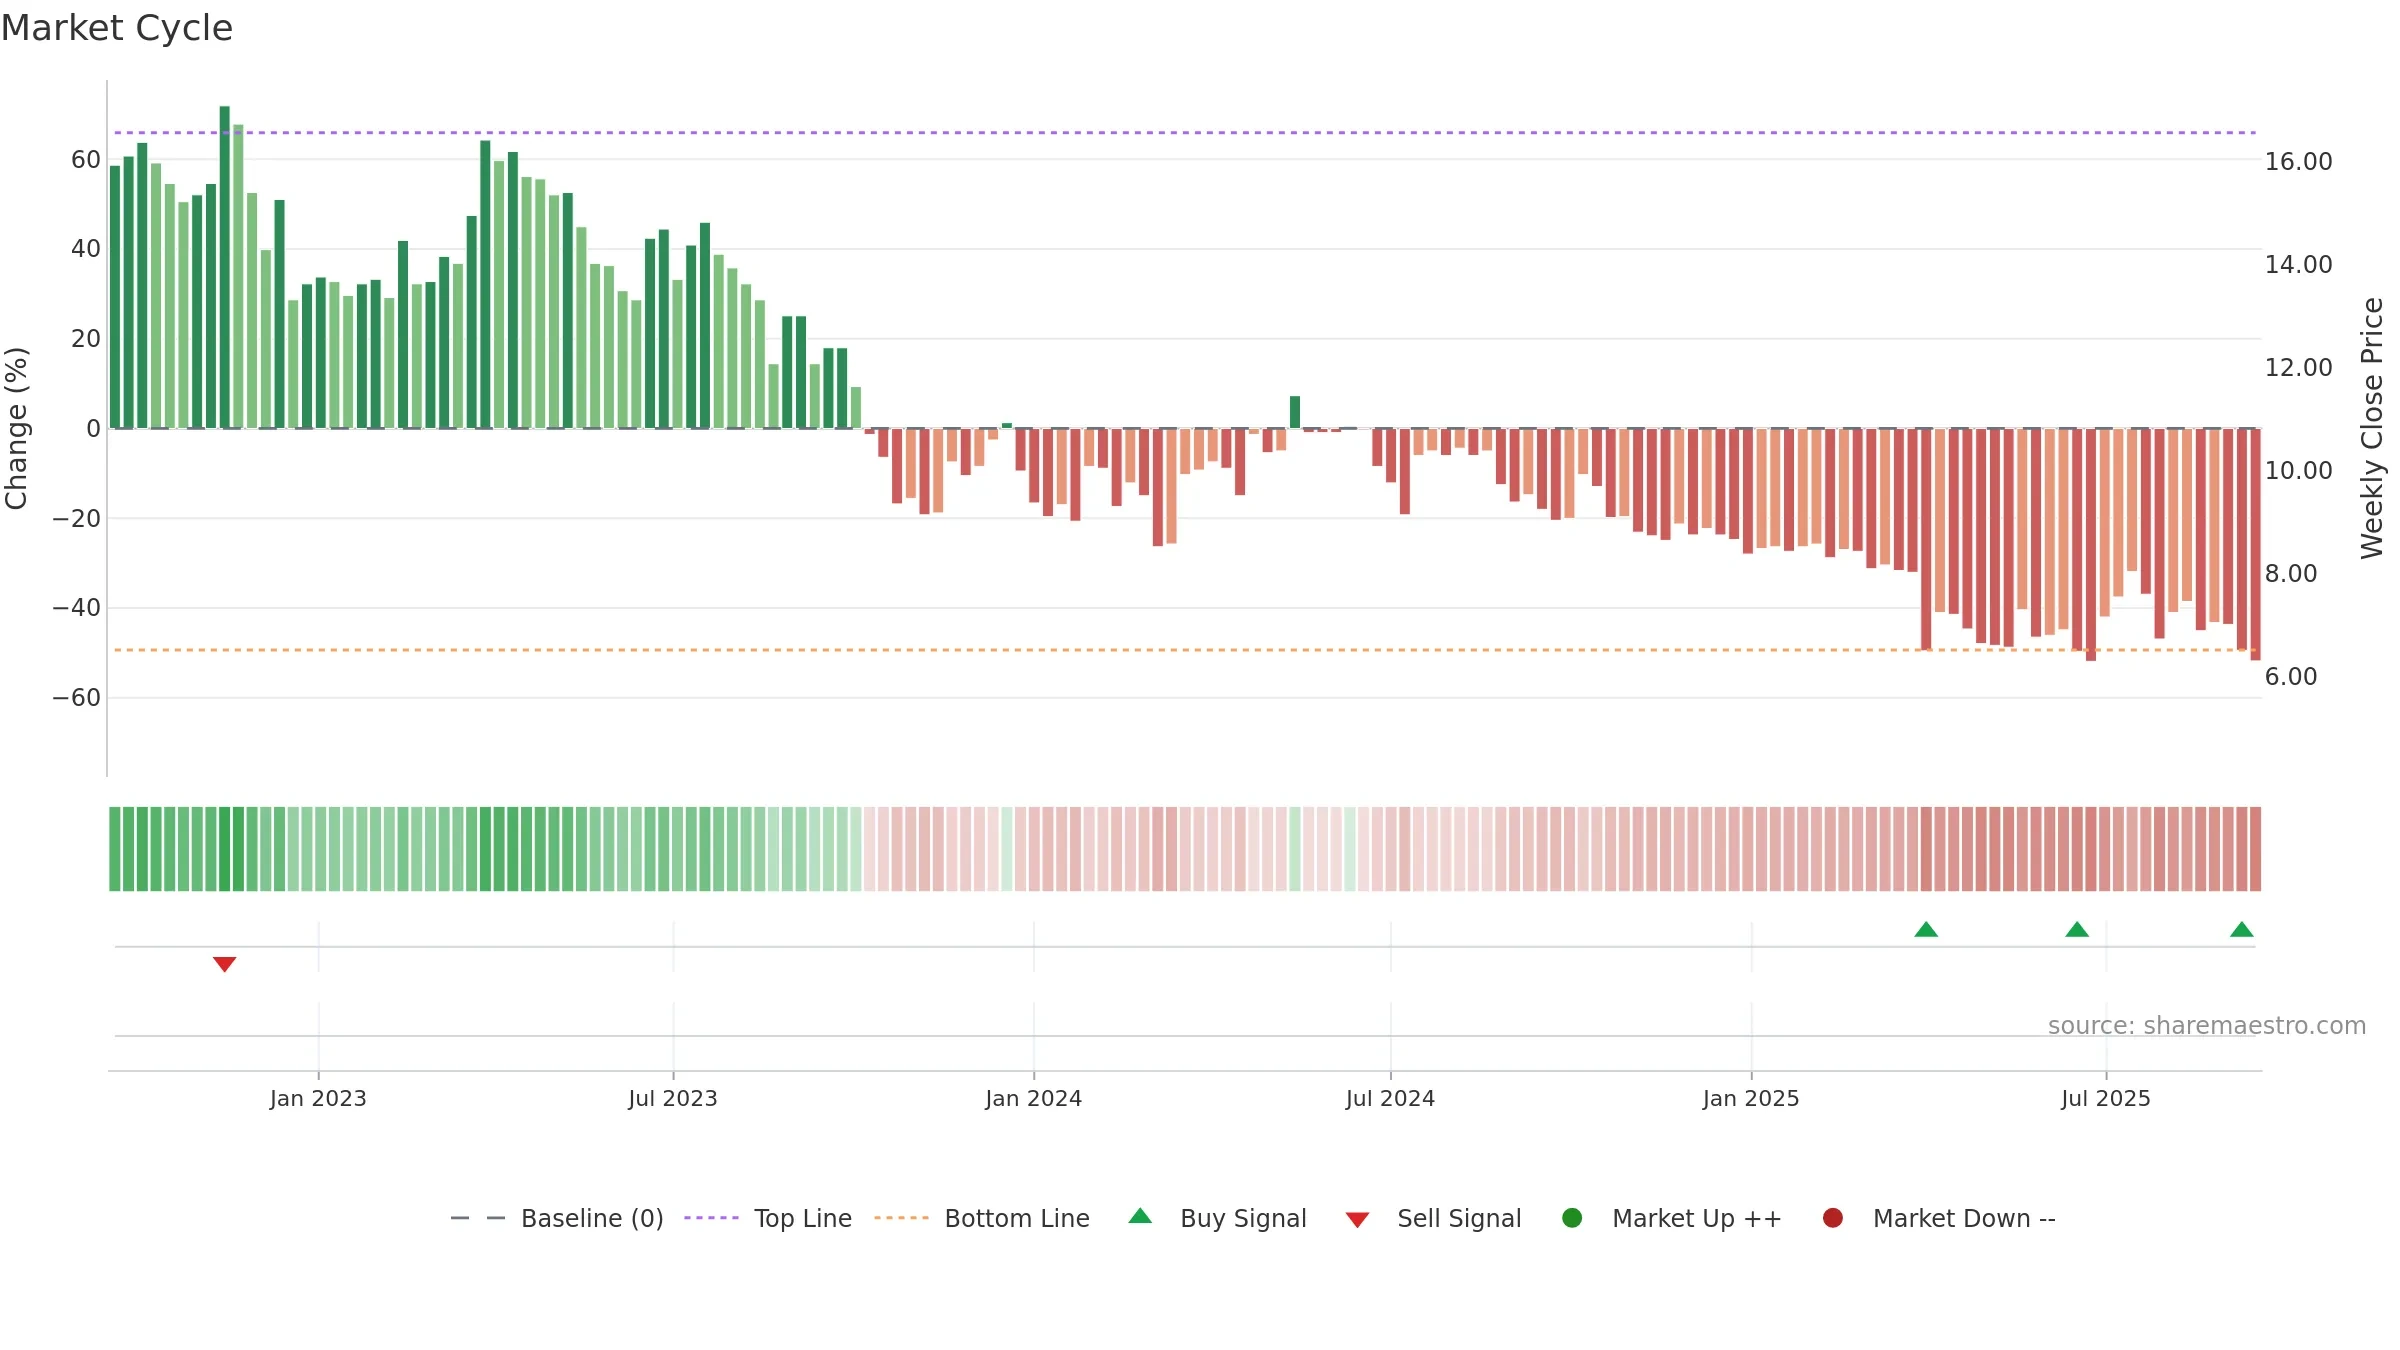Toggle the Sell Signal legend label
The width and height of the screenshot is (2400, 1350).
tap(1459, 1219)
